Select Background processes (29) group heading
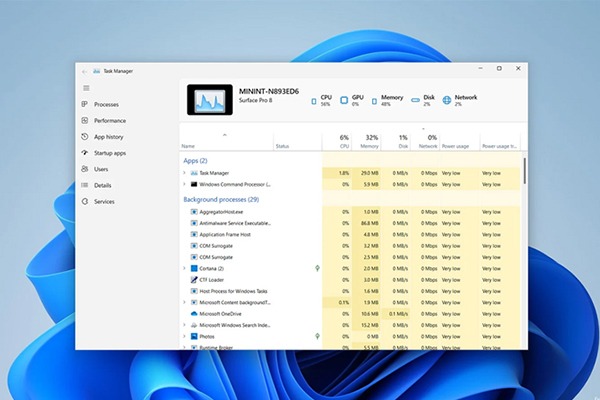This screenshot has height=400, width=600. pyautogui.click(x=221, y=199)
